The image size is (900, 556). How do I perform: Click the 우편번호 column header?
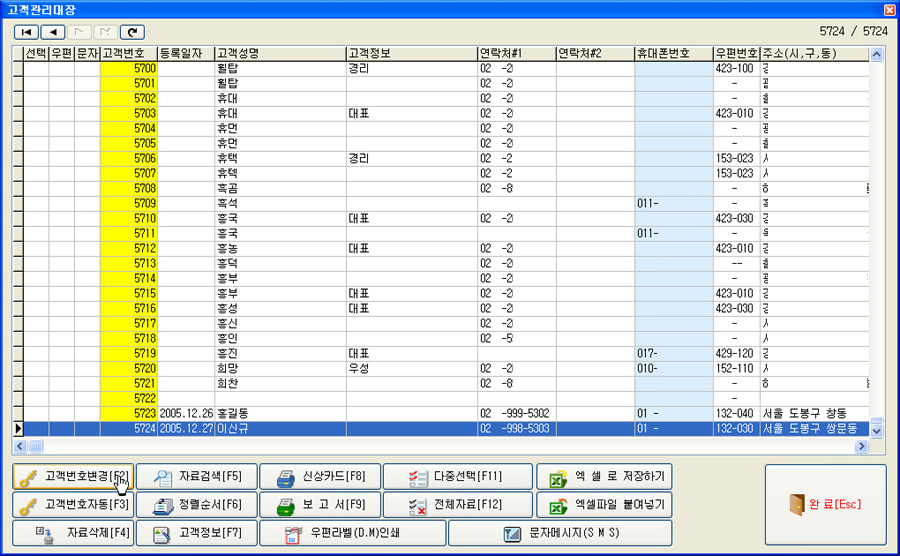pos(737,53)
